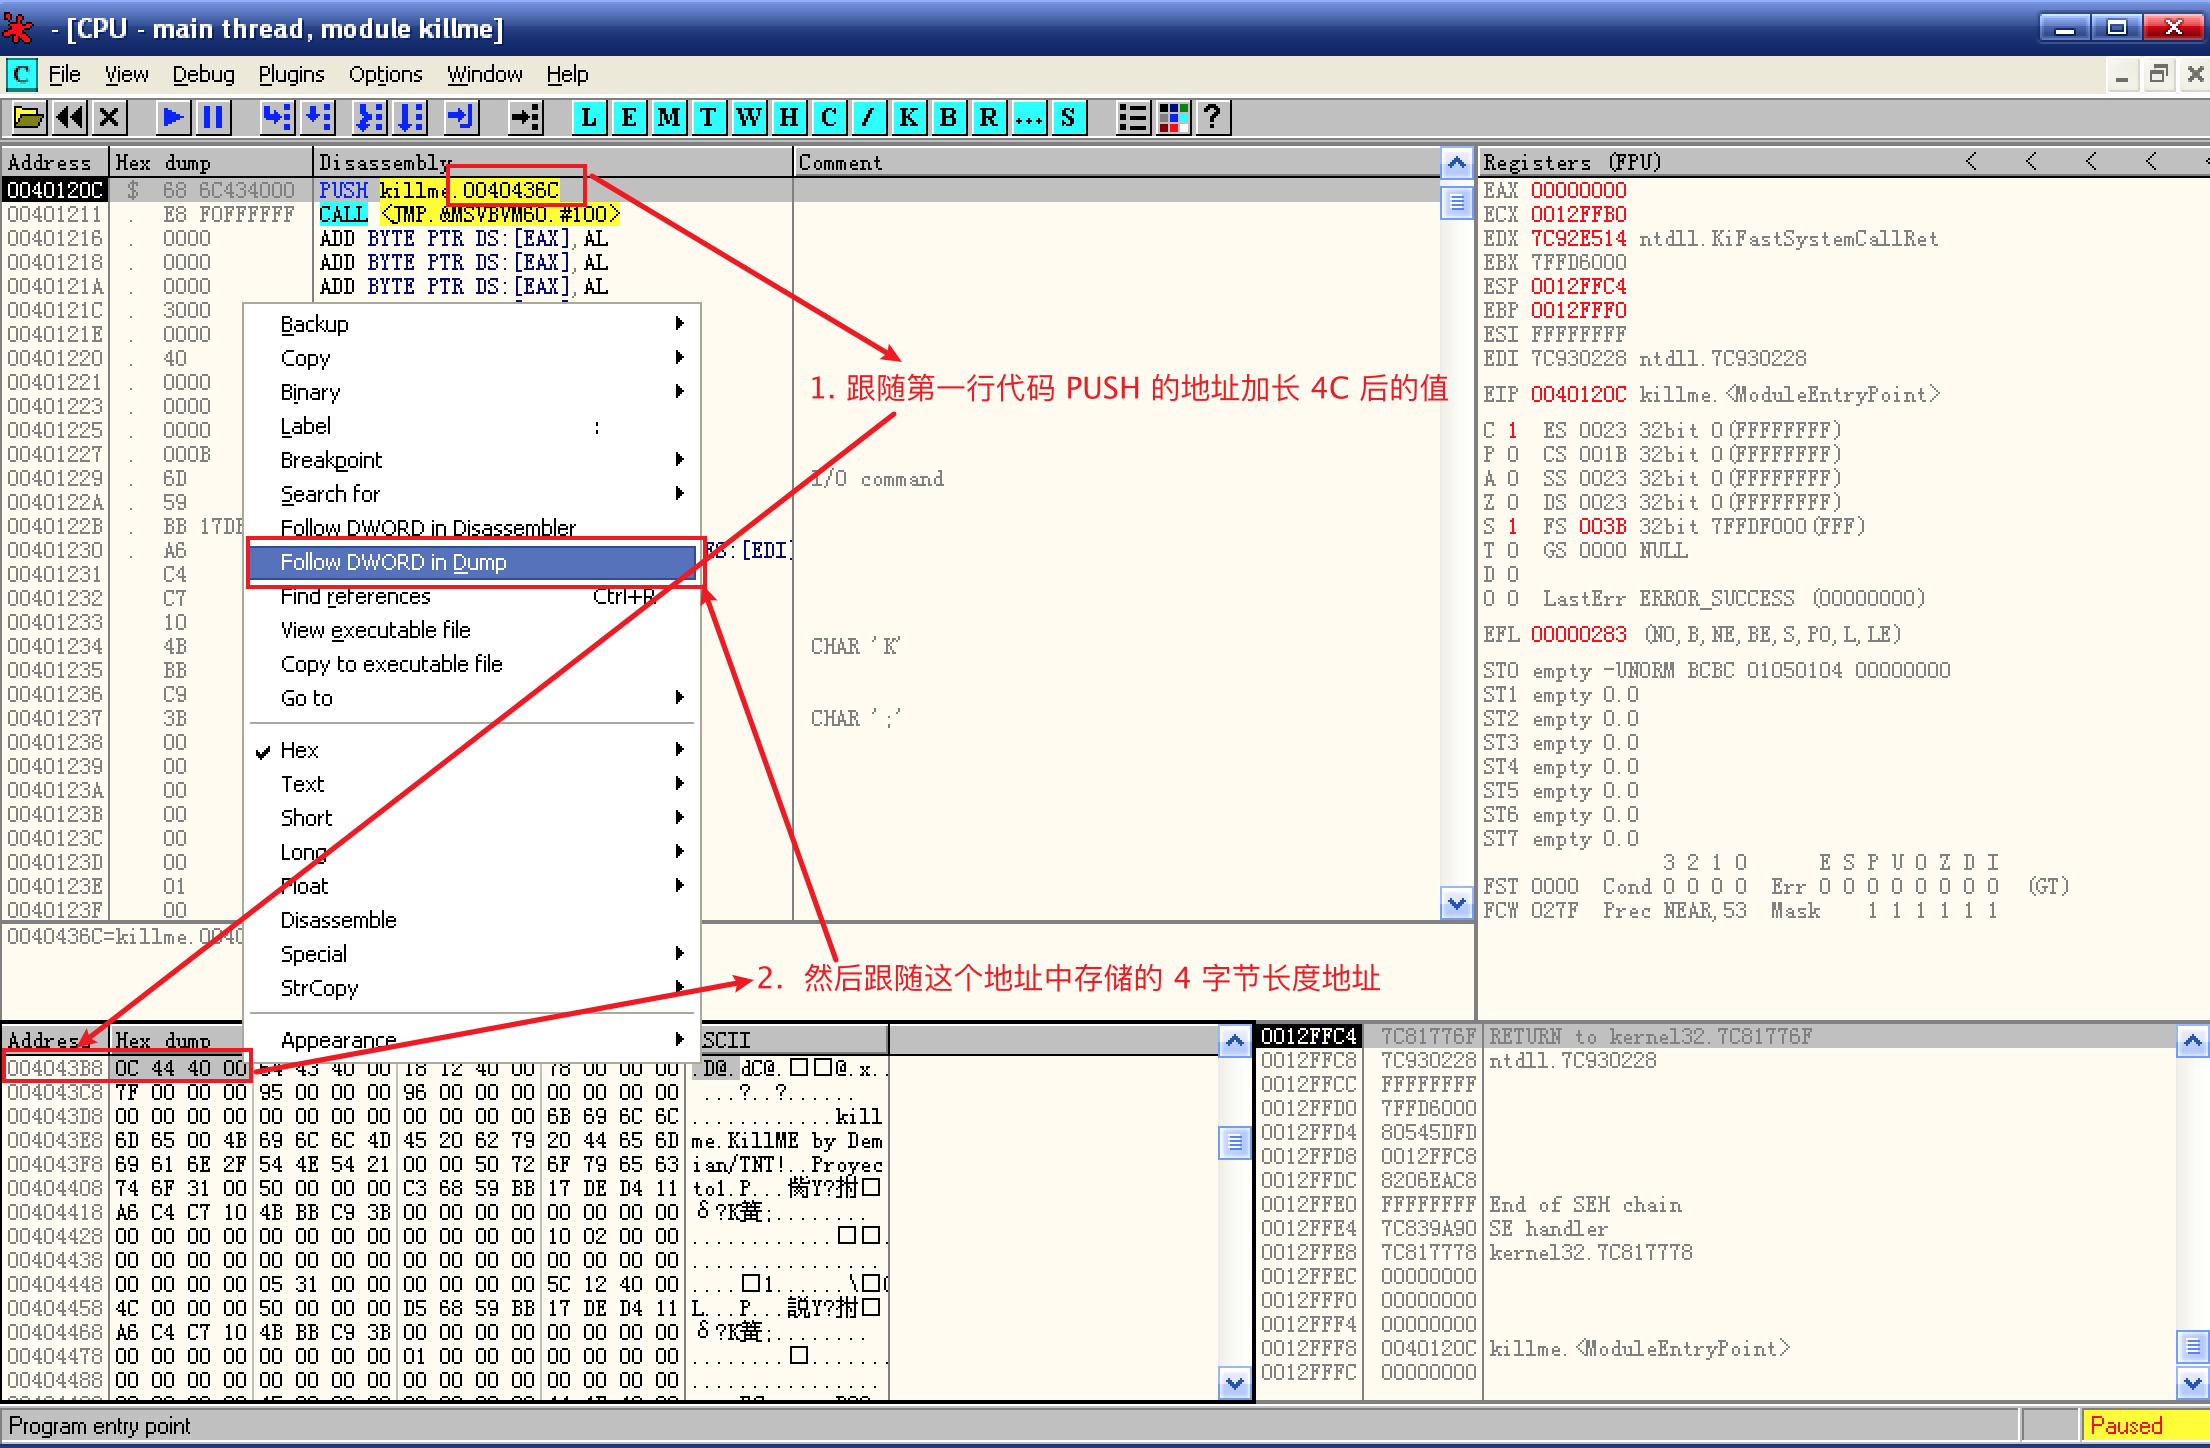Click the Run program play icon
Image resolution: width=2210 pixels, height=1448 pixels.
point(172,118)
